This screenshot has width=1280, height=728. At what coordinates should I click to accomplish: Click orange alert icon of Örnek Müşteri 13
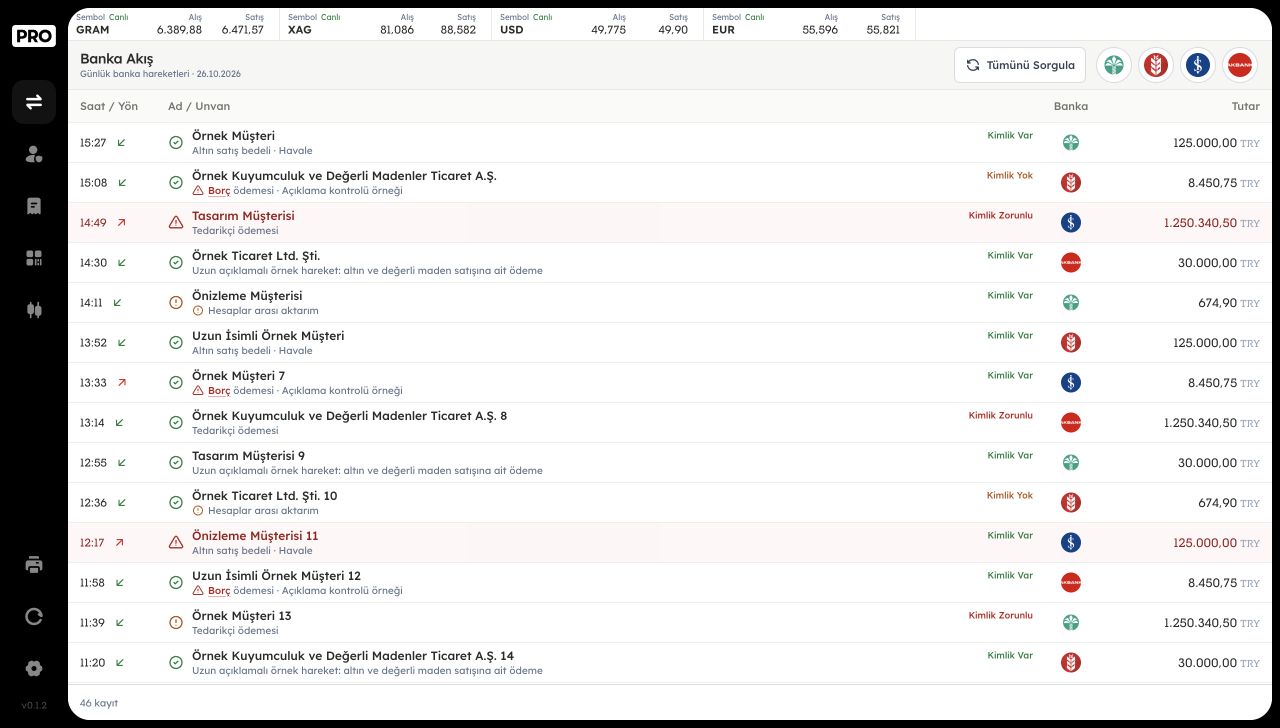pos(176,623)
